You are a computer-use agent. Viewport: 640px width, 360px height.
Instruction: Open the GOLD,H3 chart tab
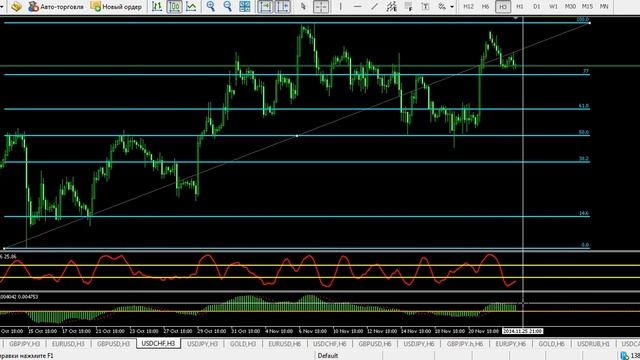[x=243, y=344]
